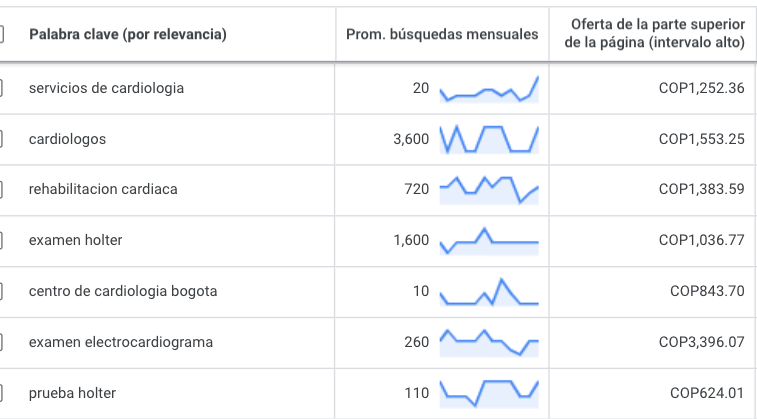This screenshot has width=757, height=419.
Task: Open trend sparkline for cardiologos
Action: click(x=489, y=140)
